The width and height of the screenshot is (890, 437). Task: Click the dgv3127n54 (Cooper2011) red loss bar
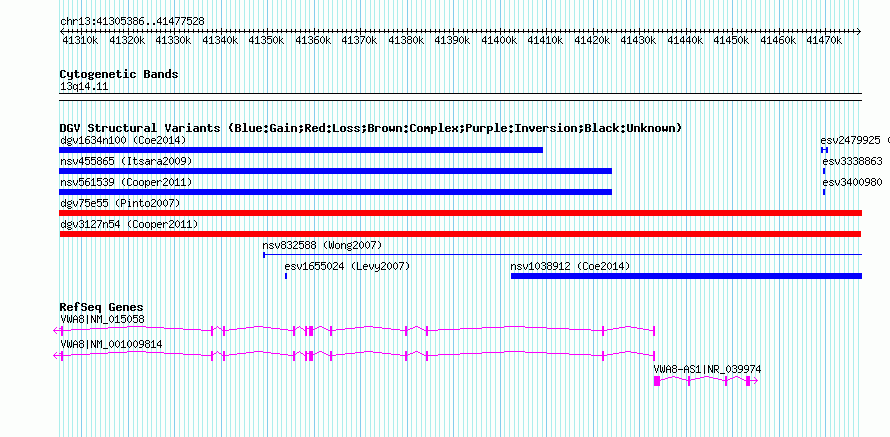click(460, 234)
